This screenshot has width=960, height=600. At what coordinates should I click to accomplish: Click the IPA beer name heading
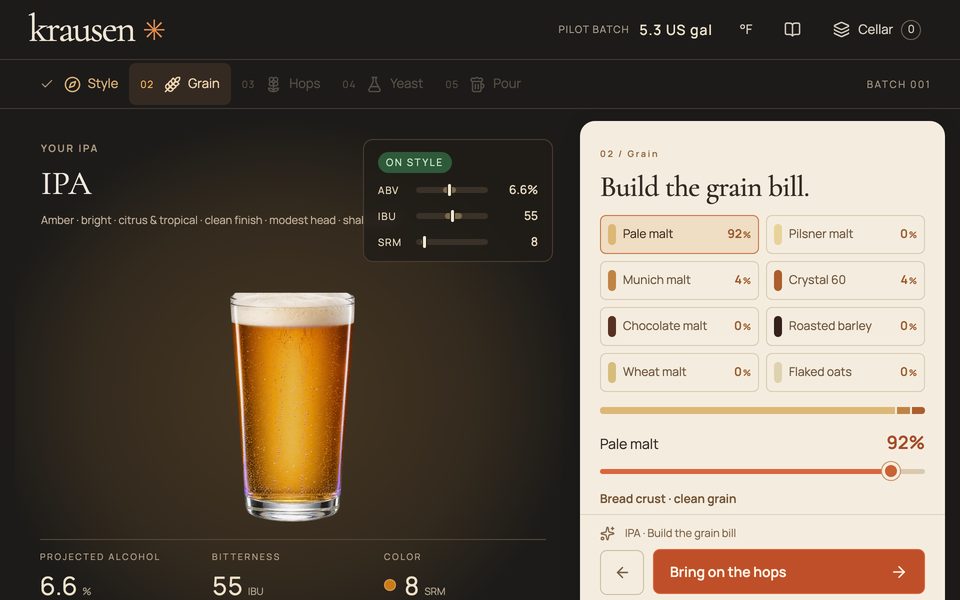[x=66, y=184]
